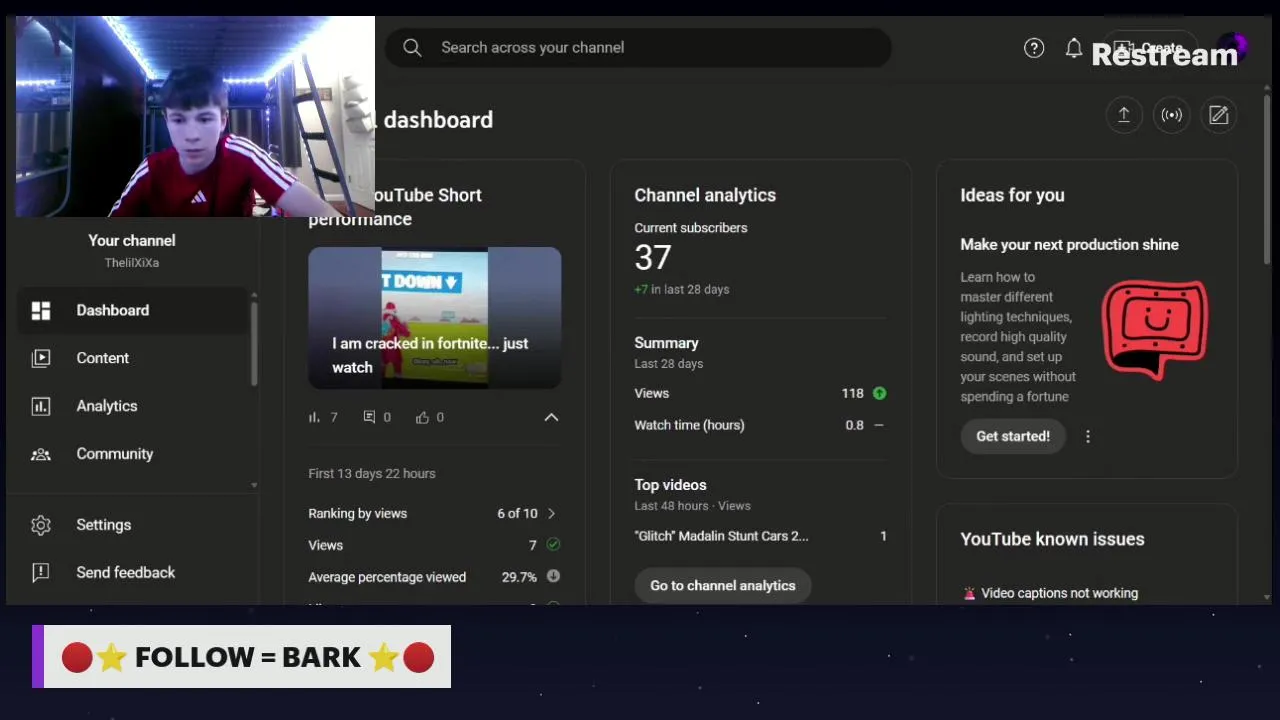The height and width of the screenshot is (720, 1280).
Task: Open 'Video captions not working' issue
Action: [x=1059, y=593]
